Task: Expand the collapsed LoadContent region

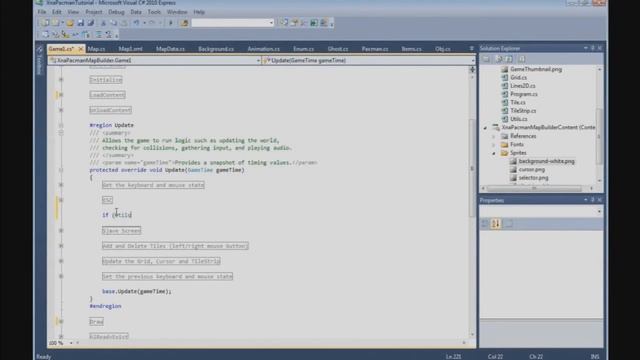Action: (x=61, y=95)
